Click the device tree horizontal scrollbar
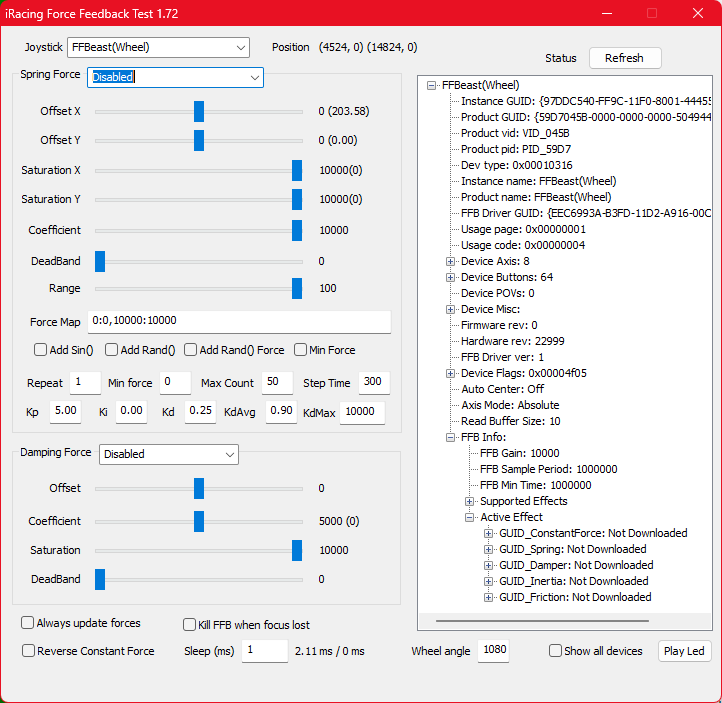 [542, 621]
